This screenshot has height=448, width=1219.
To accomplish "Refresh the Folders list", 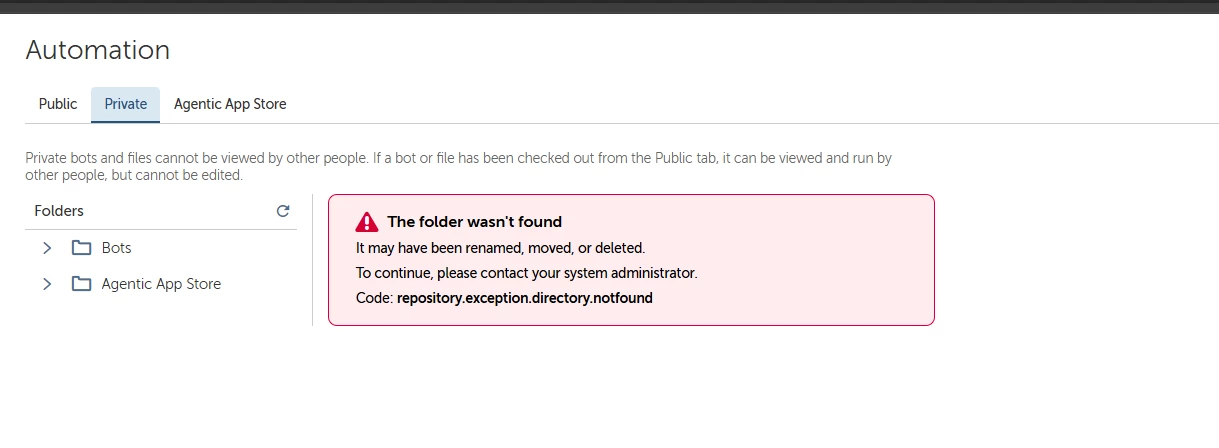I will click(x=283, y=211).
